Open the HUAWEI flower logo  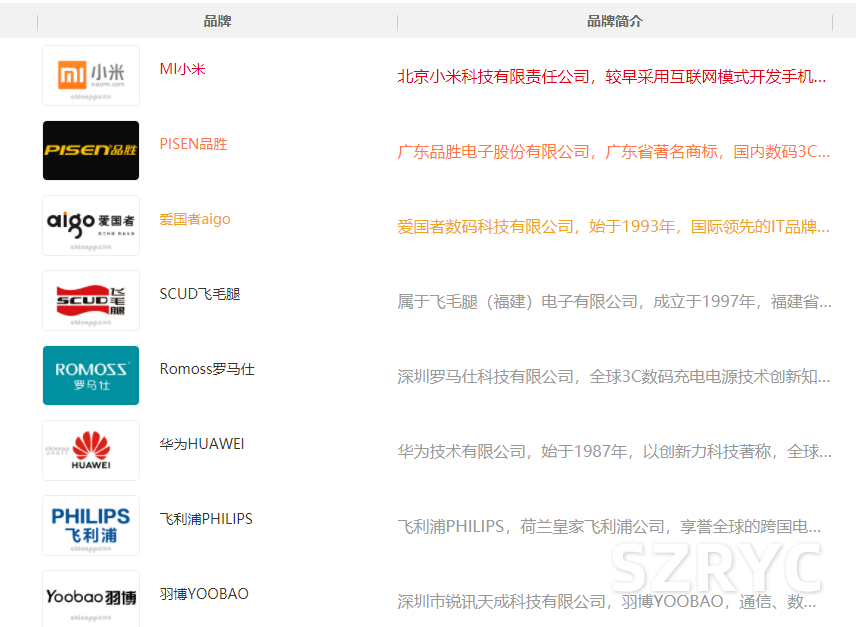[x=91, y=450]
